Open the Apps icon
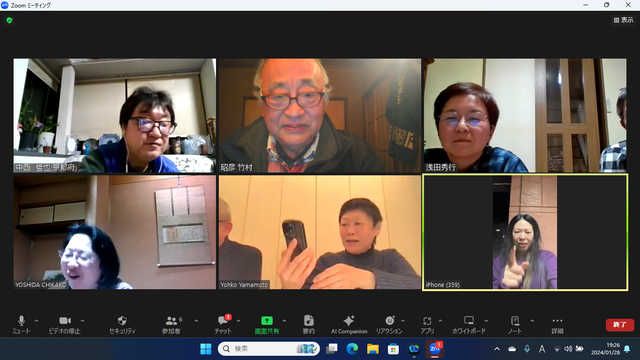Screen dimensions: 640x360 [x=427, y=325]
